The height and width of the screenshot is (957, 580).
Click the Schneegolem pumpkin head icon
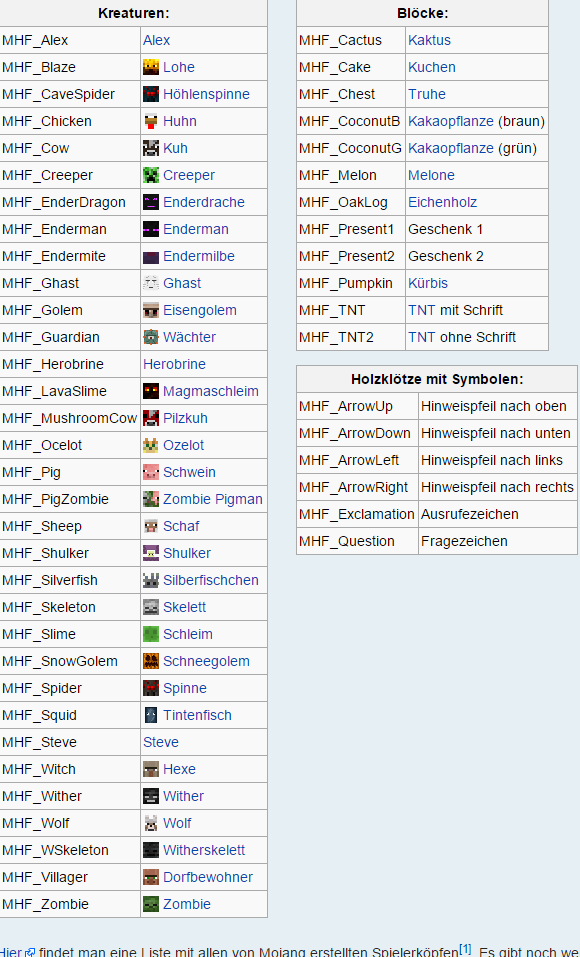click(x=151, y=661)
